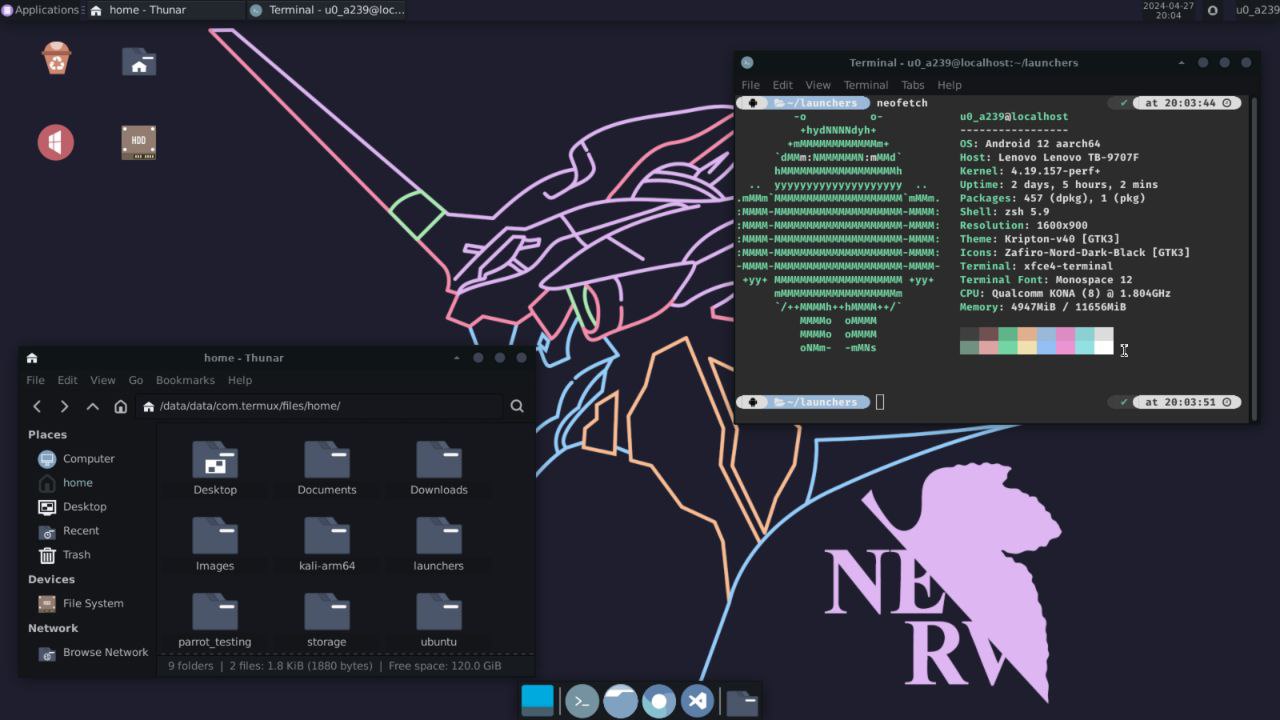Click the Thunar location path field
The height and width of the screenshot is (720, 1280).
(320, 406)
